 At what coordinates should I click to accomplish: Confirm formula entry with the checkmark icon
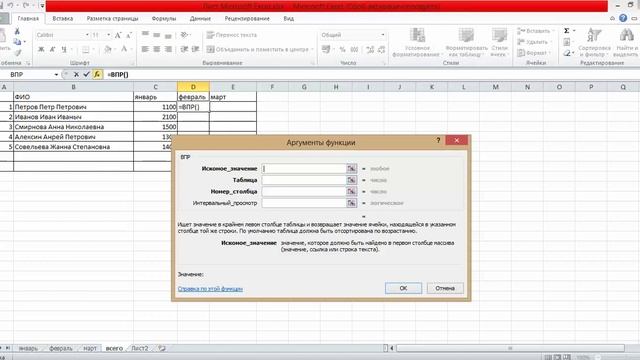pos(86,75)
